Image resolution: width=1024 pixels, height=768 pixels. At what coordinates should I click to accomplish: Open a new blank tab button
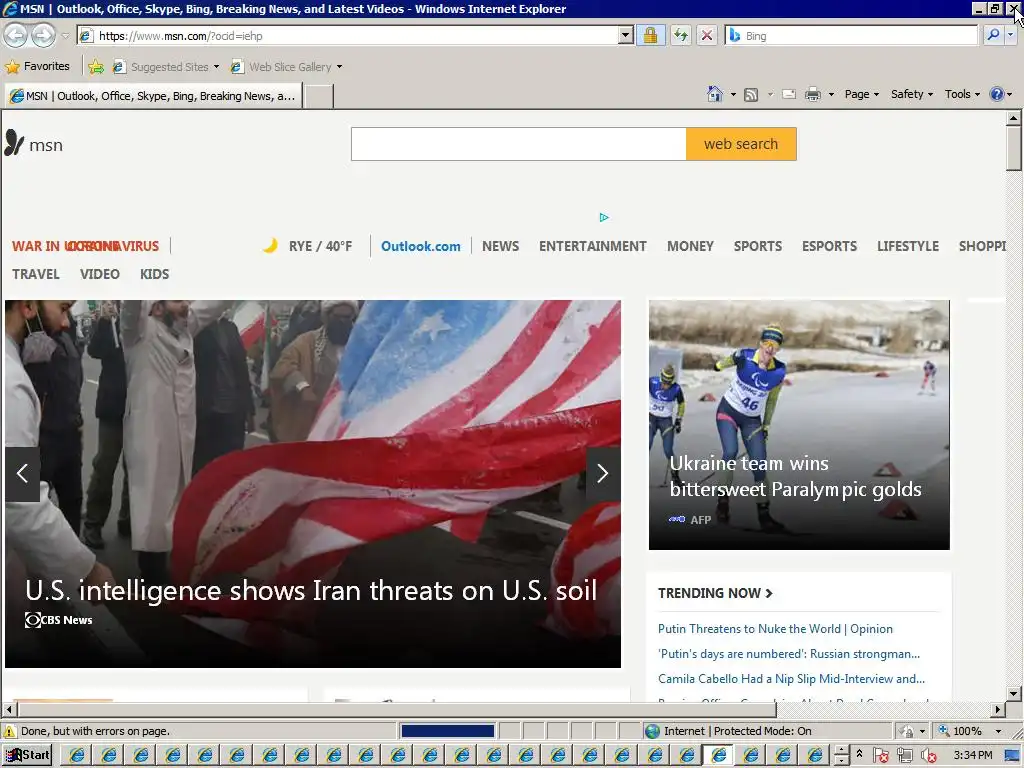pyautogui.click(x=319, y=97)
